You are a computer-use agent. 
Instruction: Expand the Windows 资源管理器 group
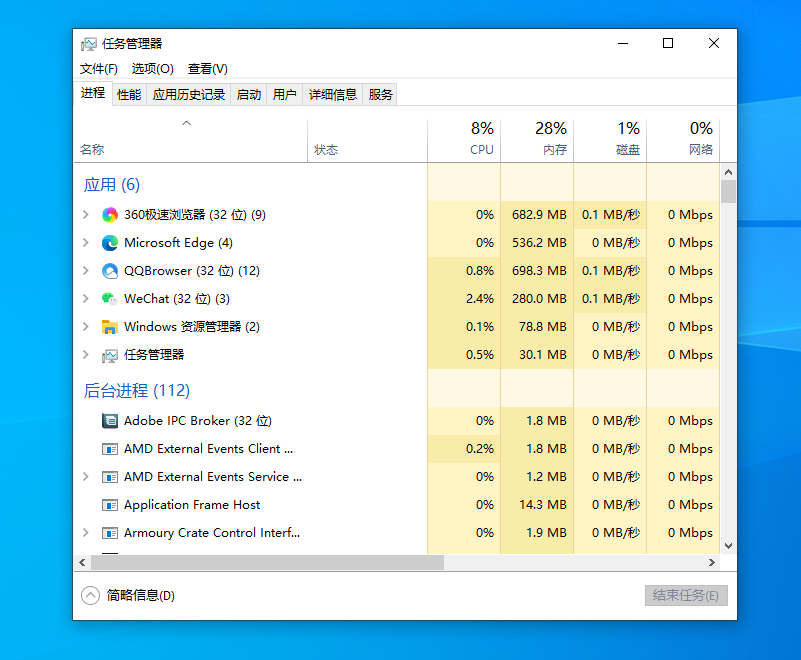point(86,327)
